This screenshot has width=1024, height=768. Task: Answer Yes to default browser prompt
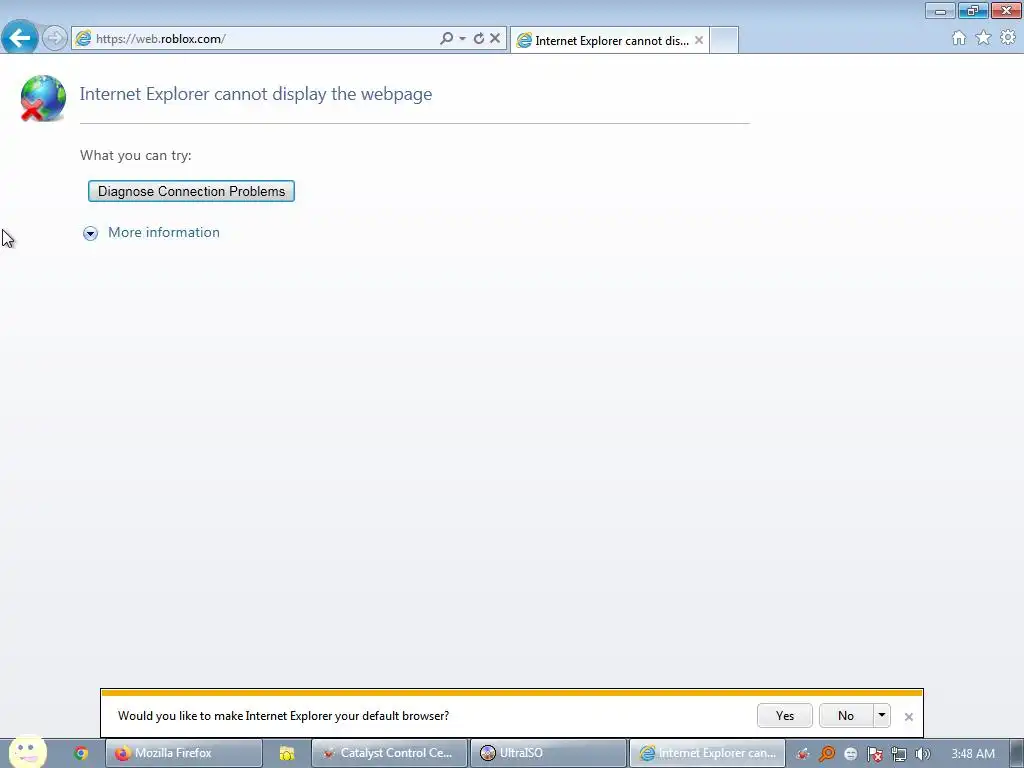(785, 716)
